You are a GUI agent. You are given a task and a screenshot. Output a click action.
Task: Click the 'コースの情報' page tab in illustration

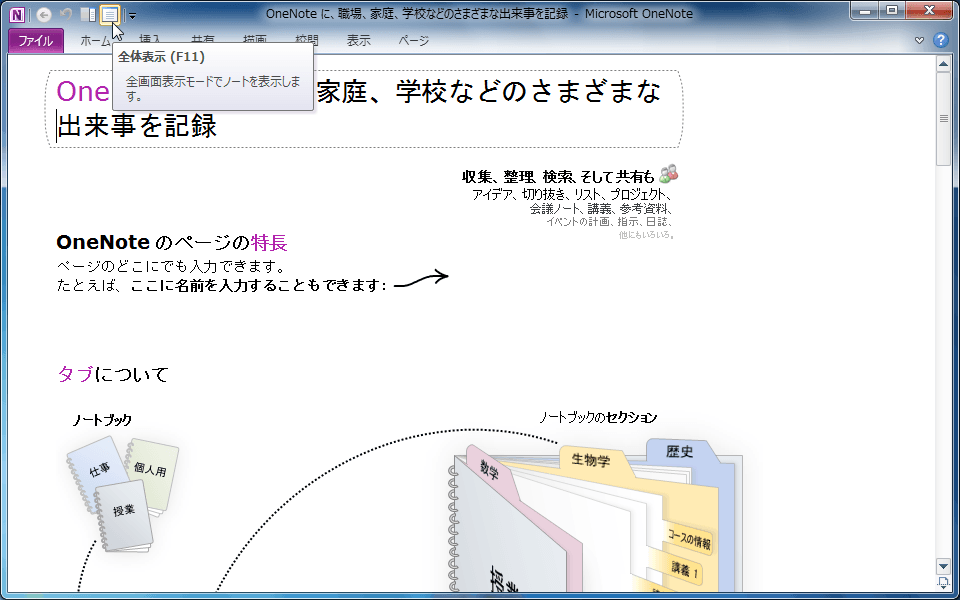click(689, 538)
